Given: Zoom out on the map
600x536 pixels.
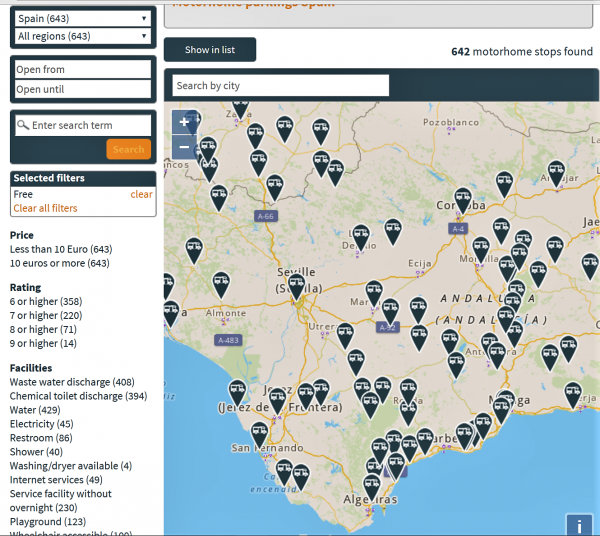Looking at the screenshot, I should click(185, 147).
